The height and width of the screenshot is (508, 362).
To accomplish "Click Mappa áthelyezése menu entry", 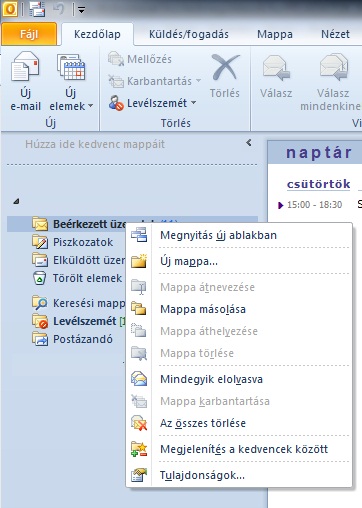I will click(x=239, y=331).
